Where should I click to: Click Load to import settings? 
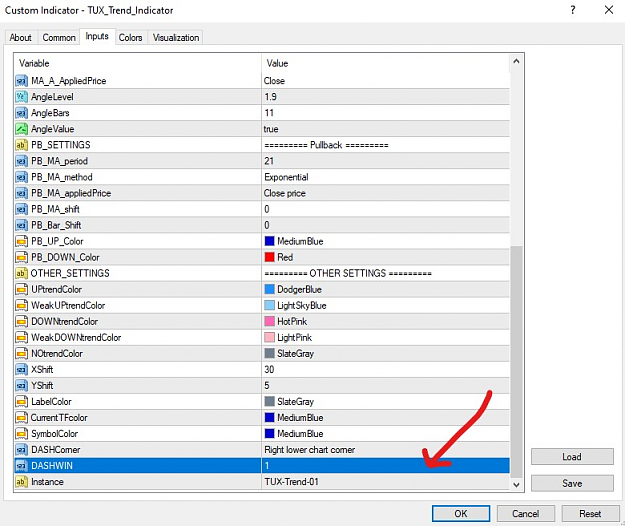[572, 457]
